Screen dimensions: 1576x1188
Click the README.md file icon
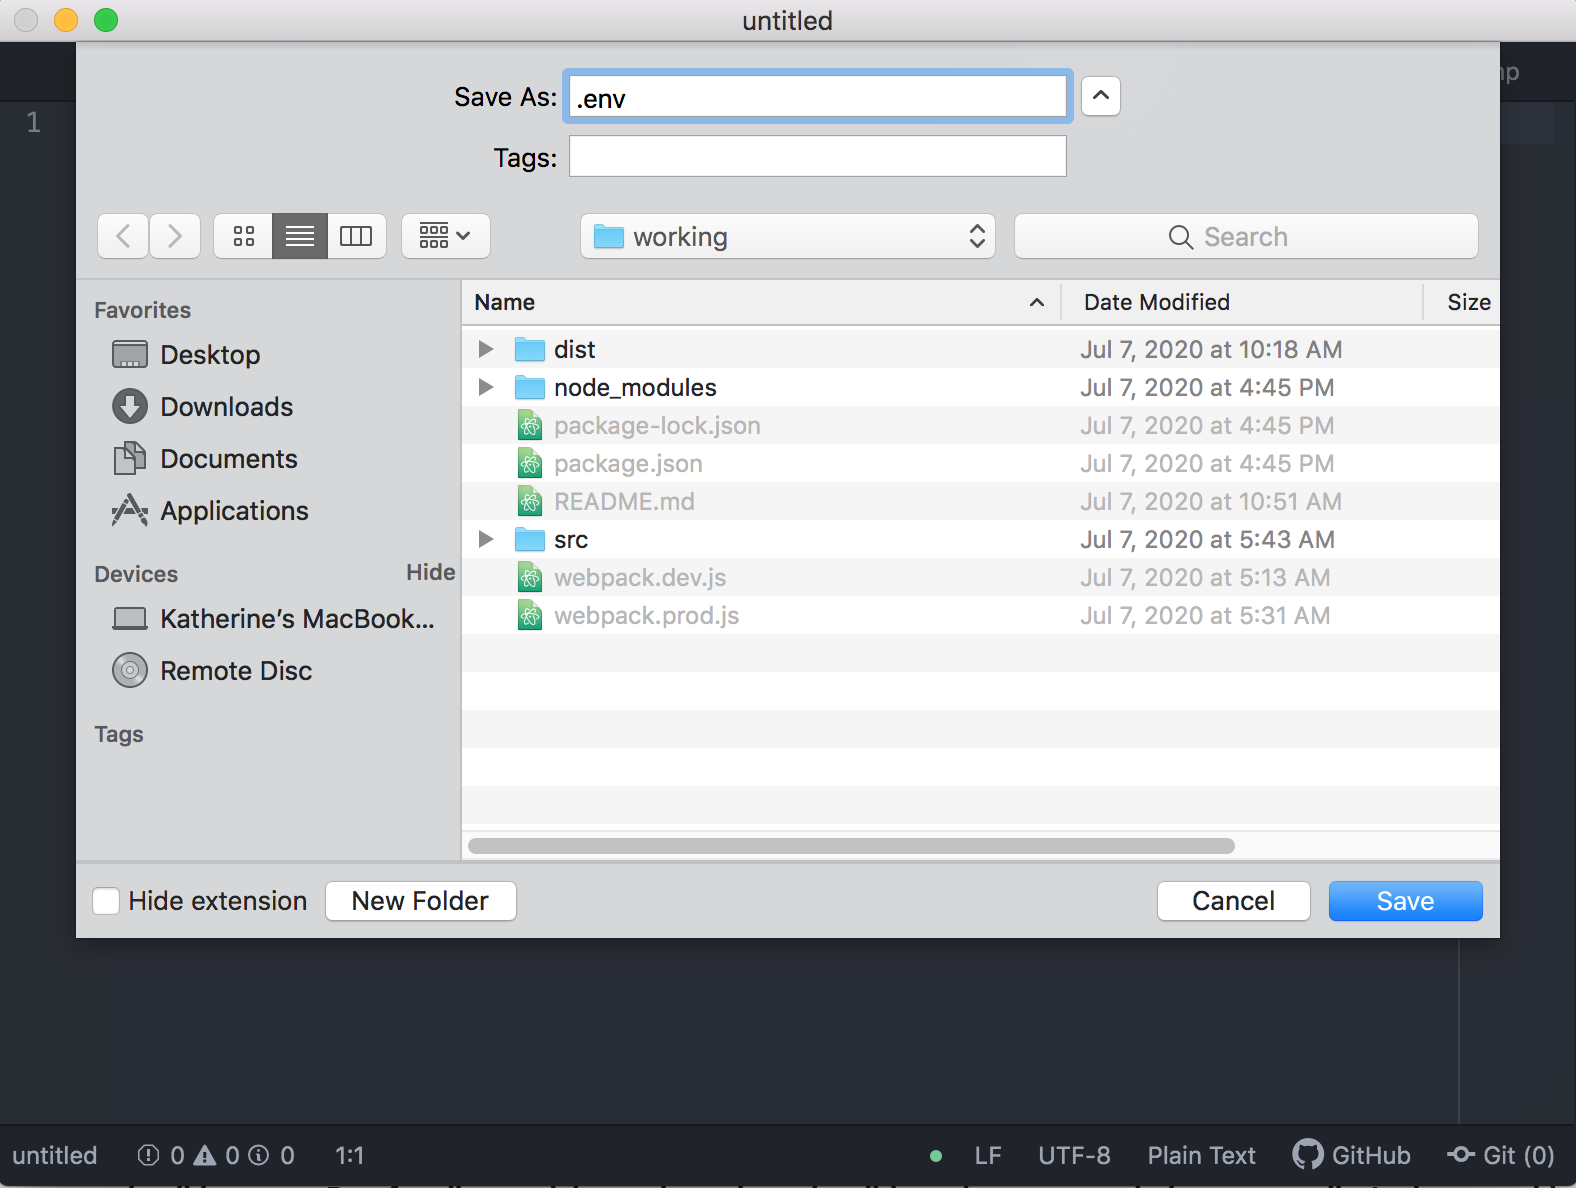click(x=530, y=501)
